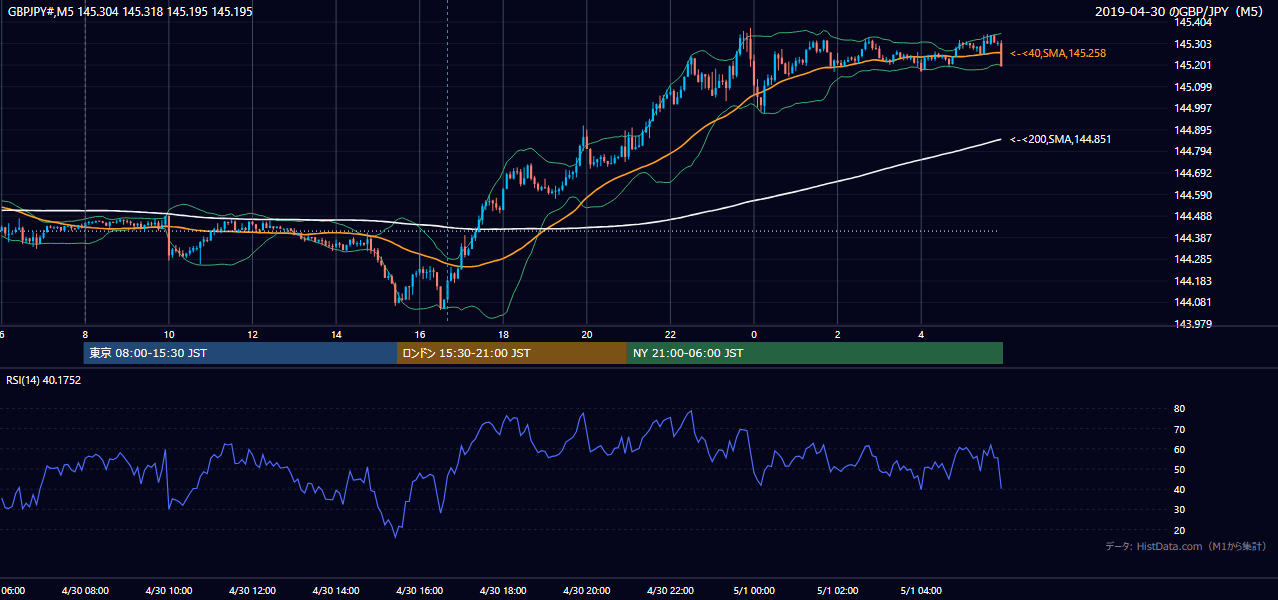Click the RSI 40 level label

click(x=1179, y=489)
